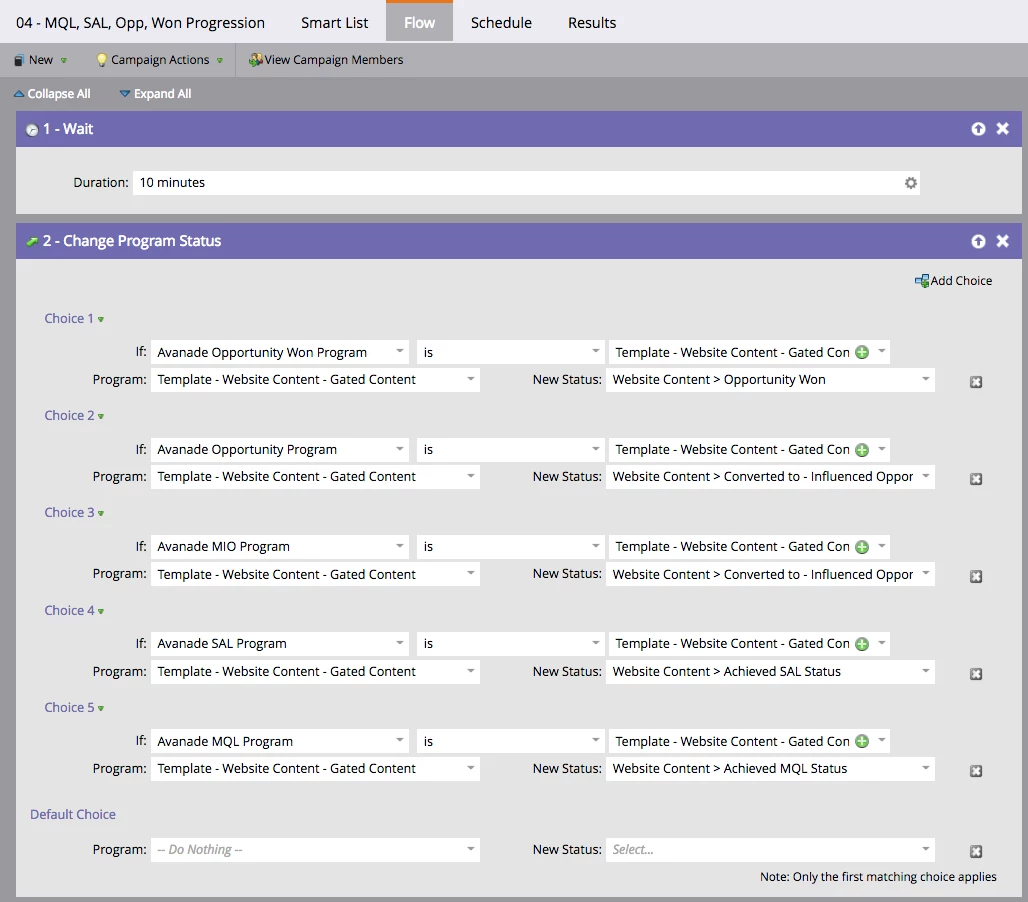
Task: Open Default Choice New Status select
Action: [770, 850]
